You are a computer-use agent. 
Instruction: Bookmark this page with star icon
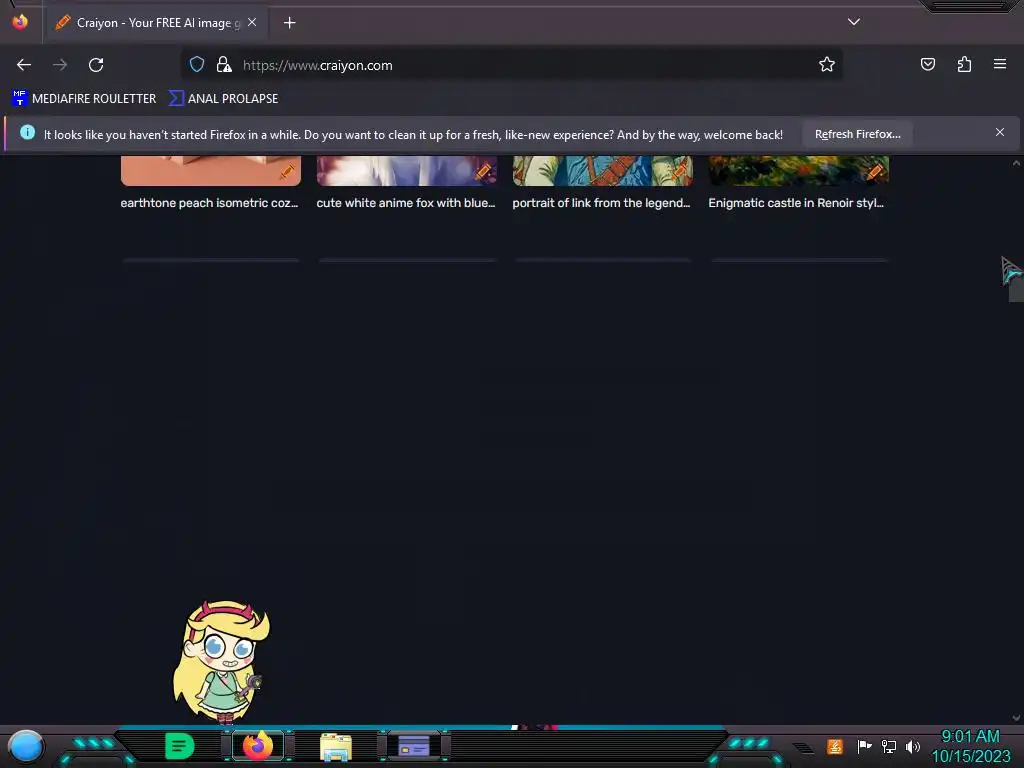[827, 64]
